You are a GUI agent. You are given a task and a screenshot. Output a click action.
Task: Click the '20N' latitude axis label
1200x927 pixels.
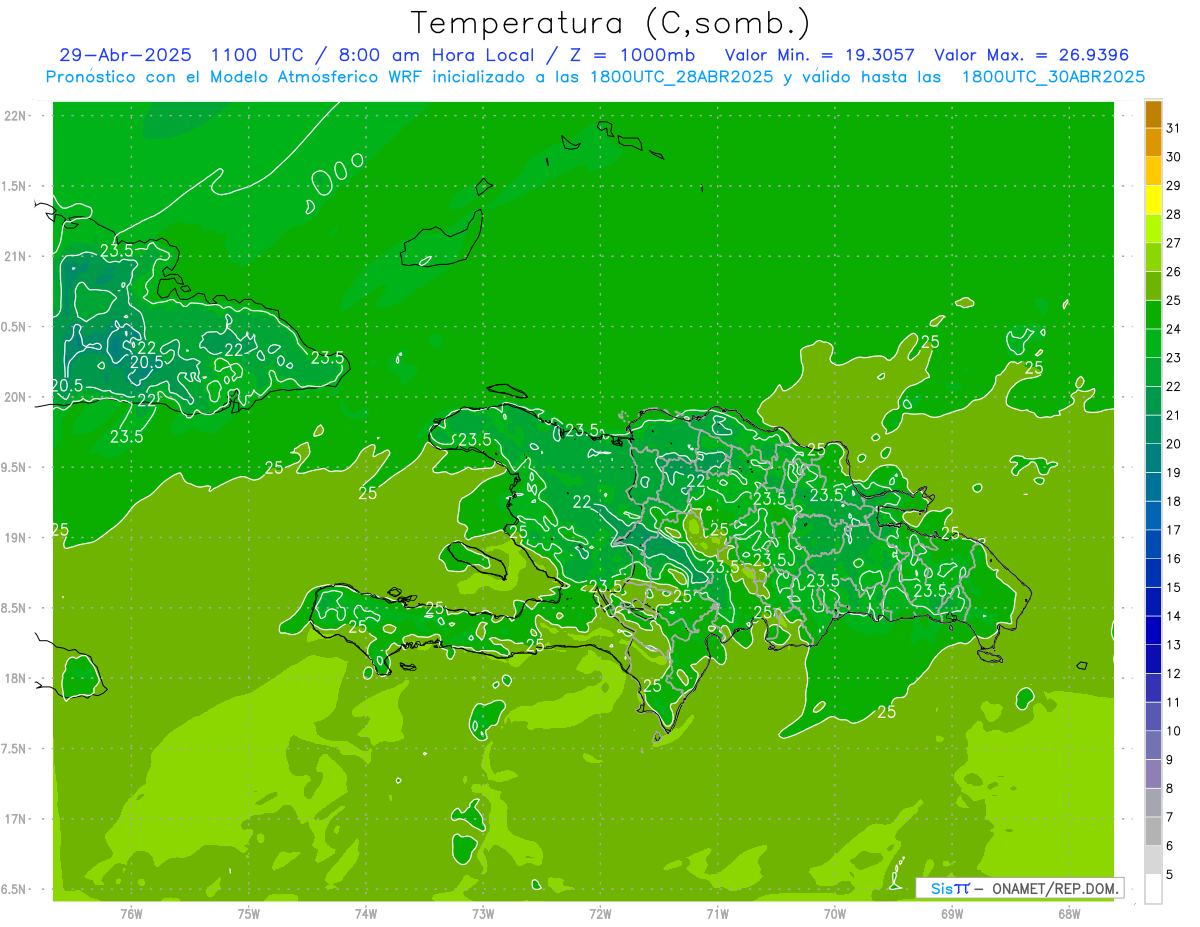17,397
